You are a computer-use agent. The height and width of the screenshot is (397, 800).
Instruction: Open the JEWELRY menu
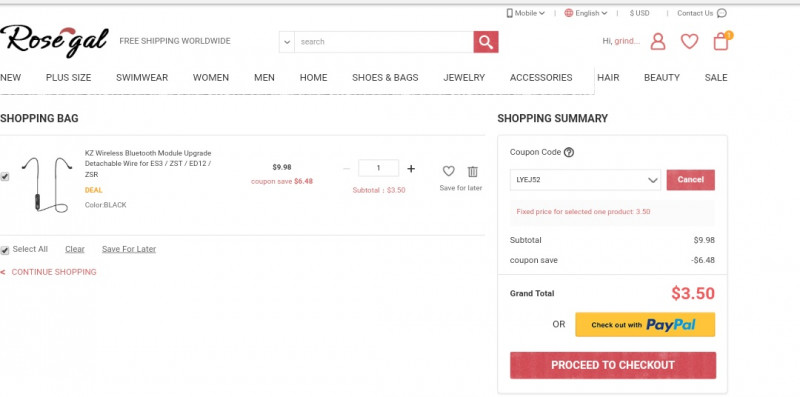click(x=464, y=78)
